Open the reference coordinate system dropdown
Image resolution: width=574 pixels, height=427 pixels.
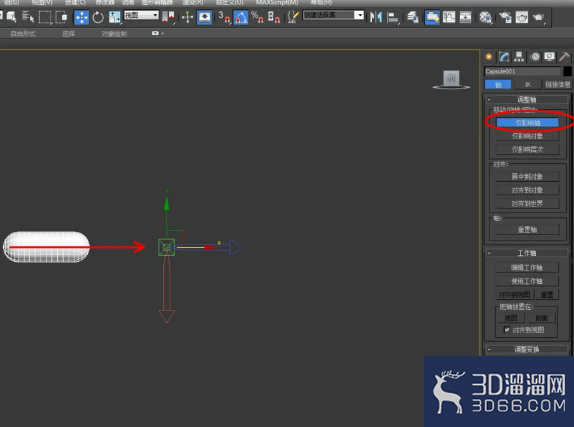[141, 15]
